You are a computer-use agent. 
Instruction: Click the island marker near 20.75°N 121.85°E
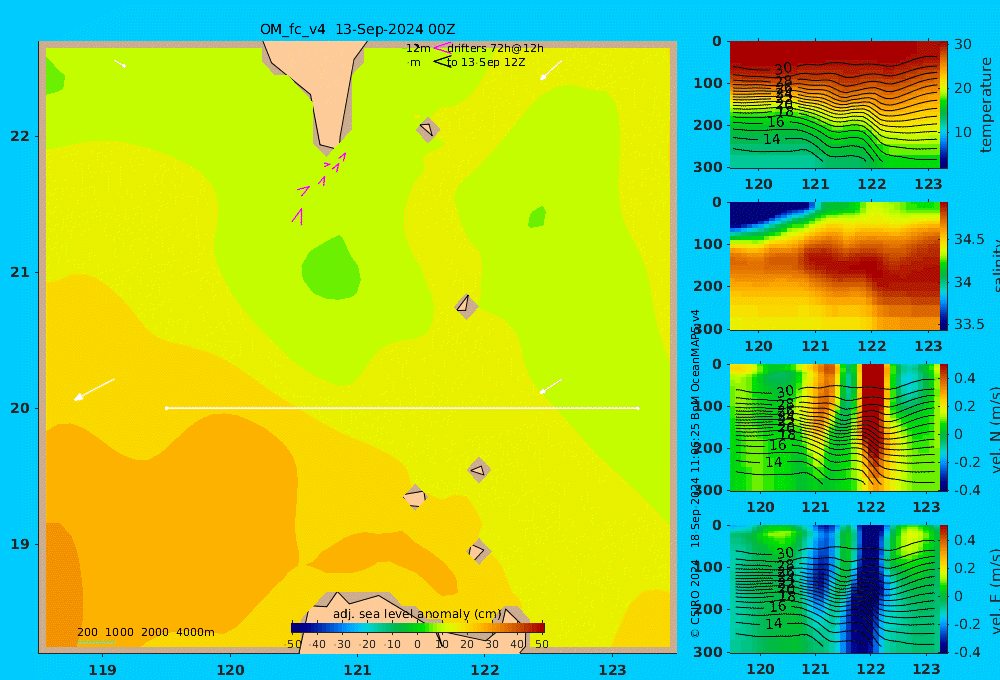tap(466, 306)
